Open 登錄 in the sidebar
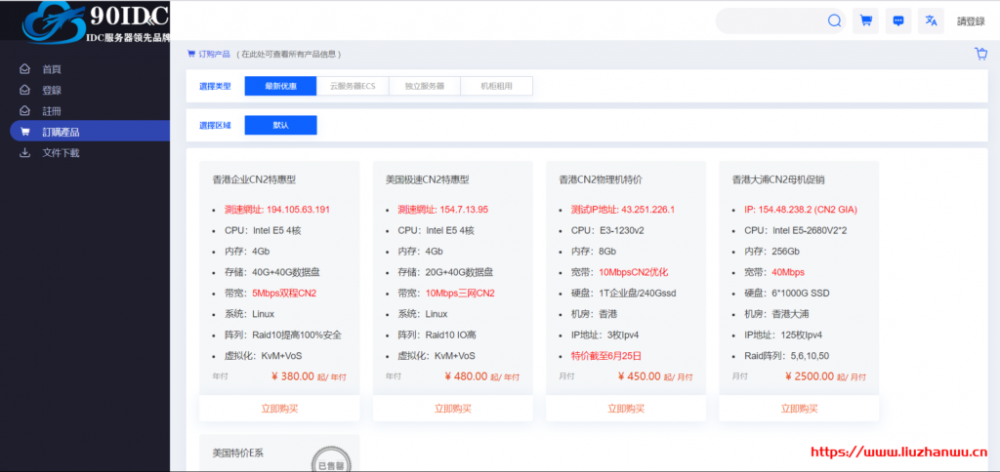This screenshot has height=472, width=1000. (51, 90)
